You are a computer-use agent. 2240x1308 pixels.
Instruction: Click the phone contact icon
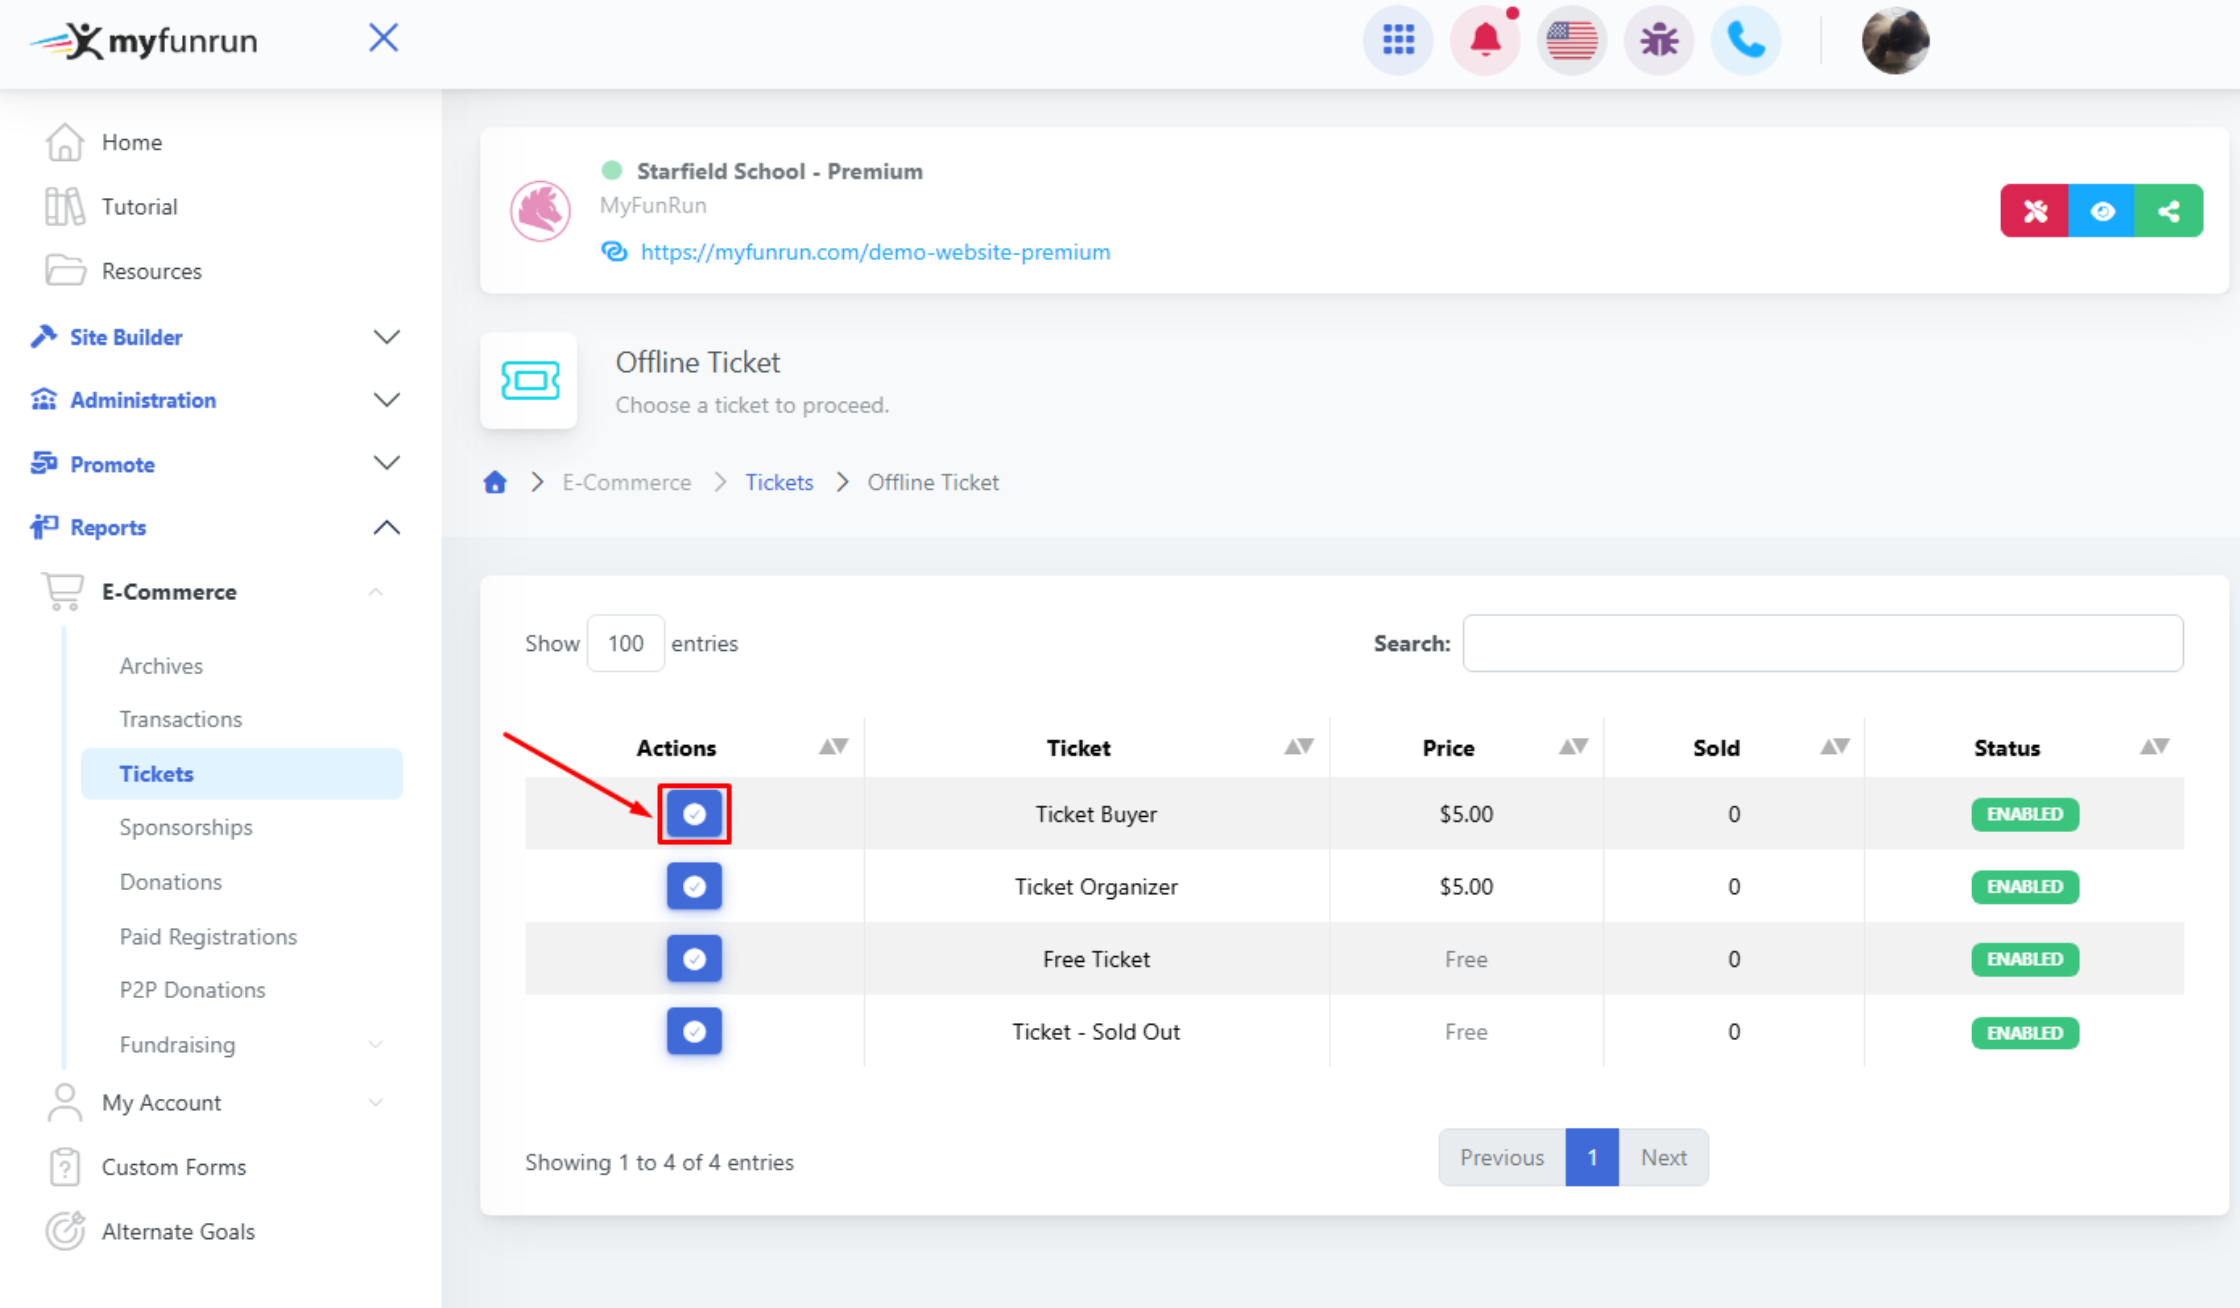coord(1745,41)
